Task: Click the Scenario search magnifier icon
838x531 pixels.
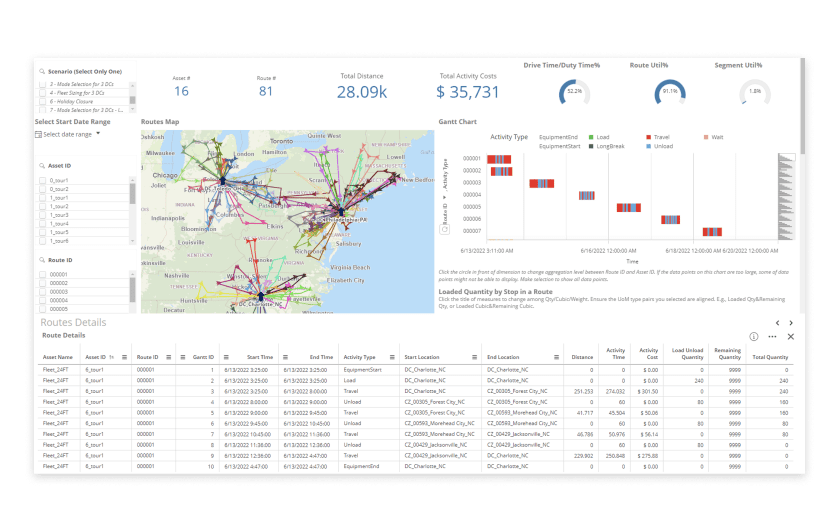Action: [x=42, y=72]
